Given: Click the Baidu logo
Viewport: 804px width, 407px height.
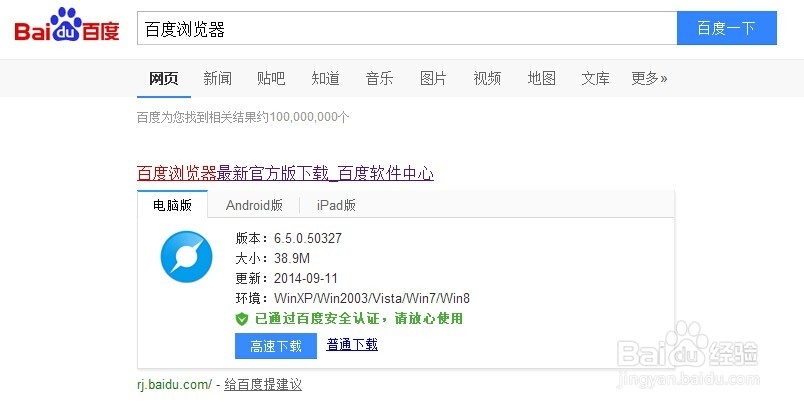Looking at the screenshot, I should point(67,25).
